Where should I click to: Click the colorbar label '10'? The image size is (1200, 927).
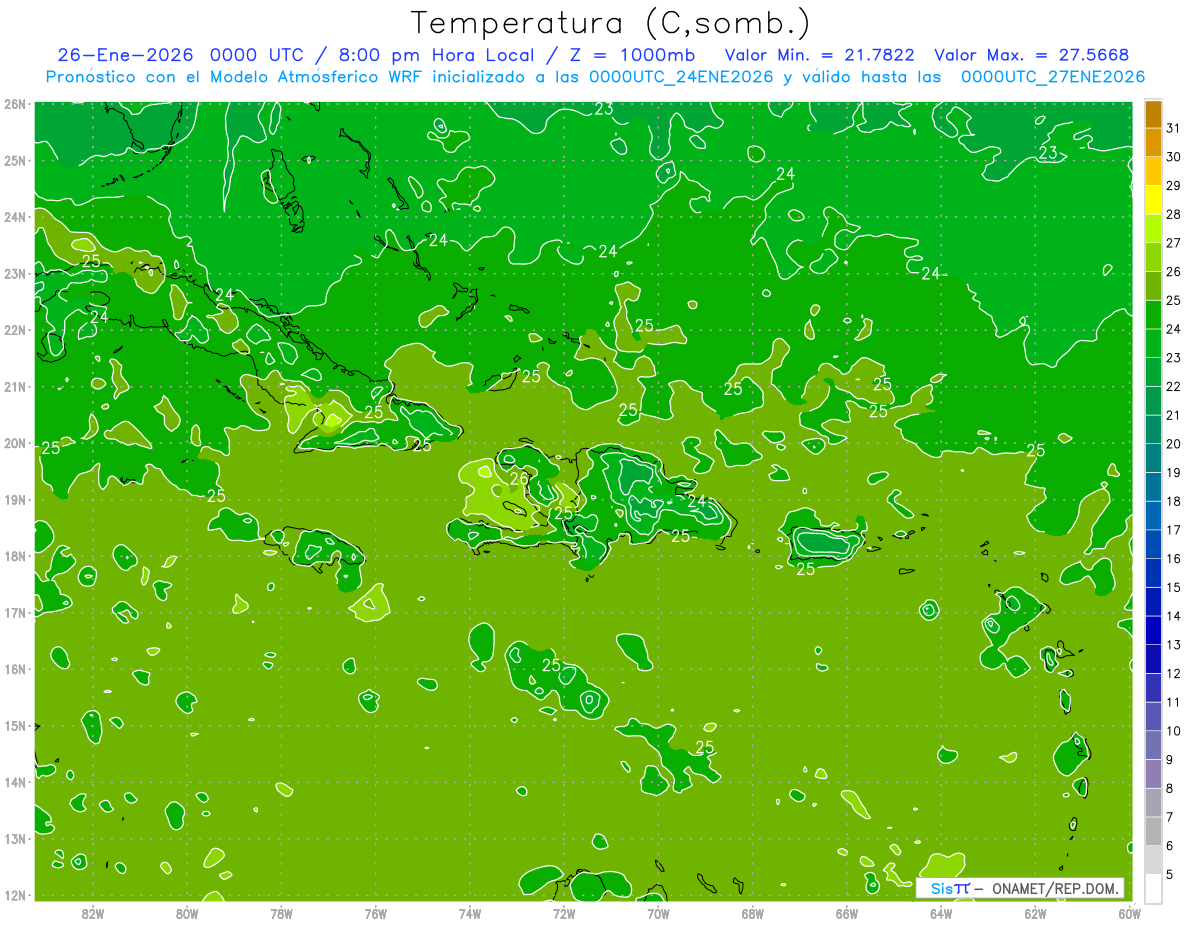coord(1173,730)
